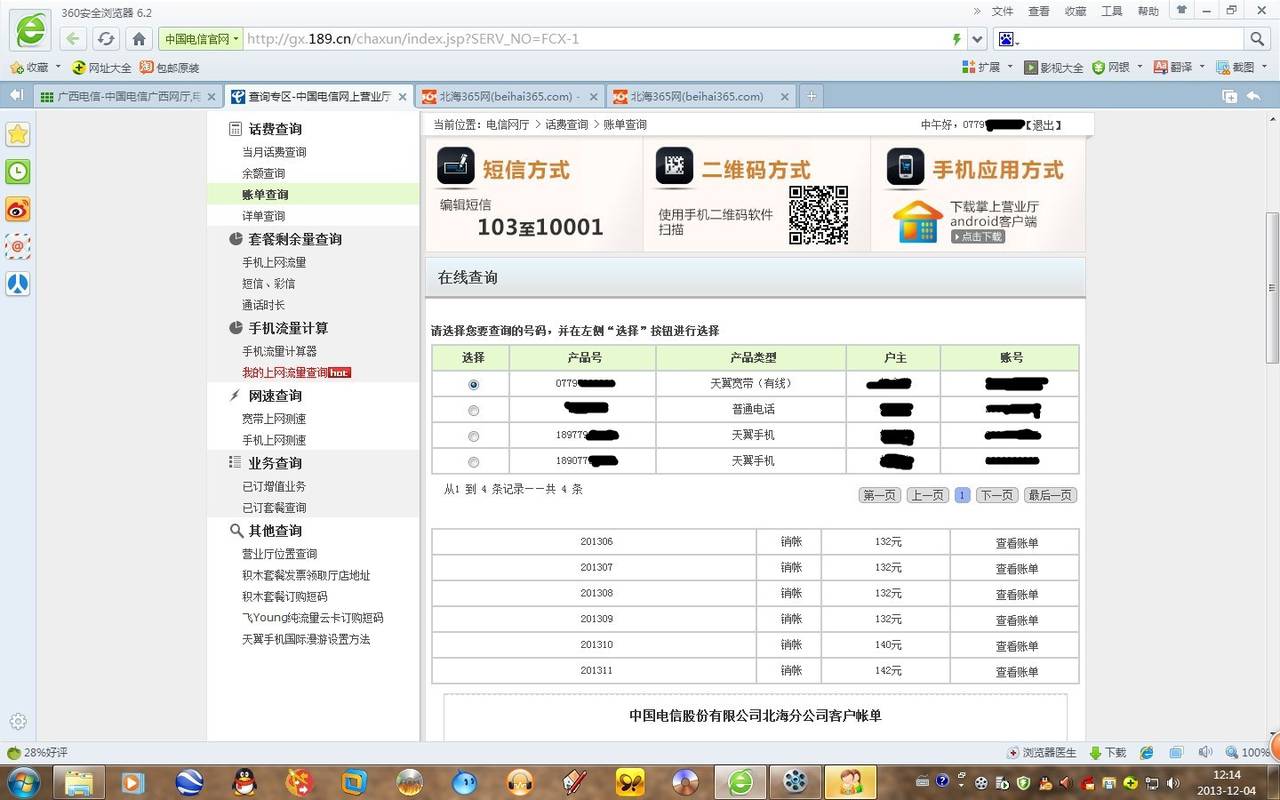This screenshot has width=1280, height=800.
Task: Click 退出 to log out
Action: pos(1043,125)
